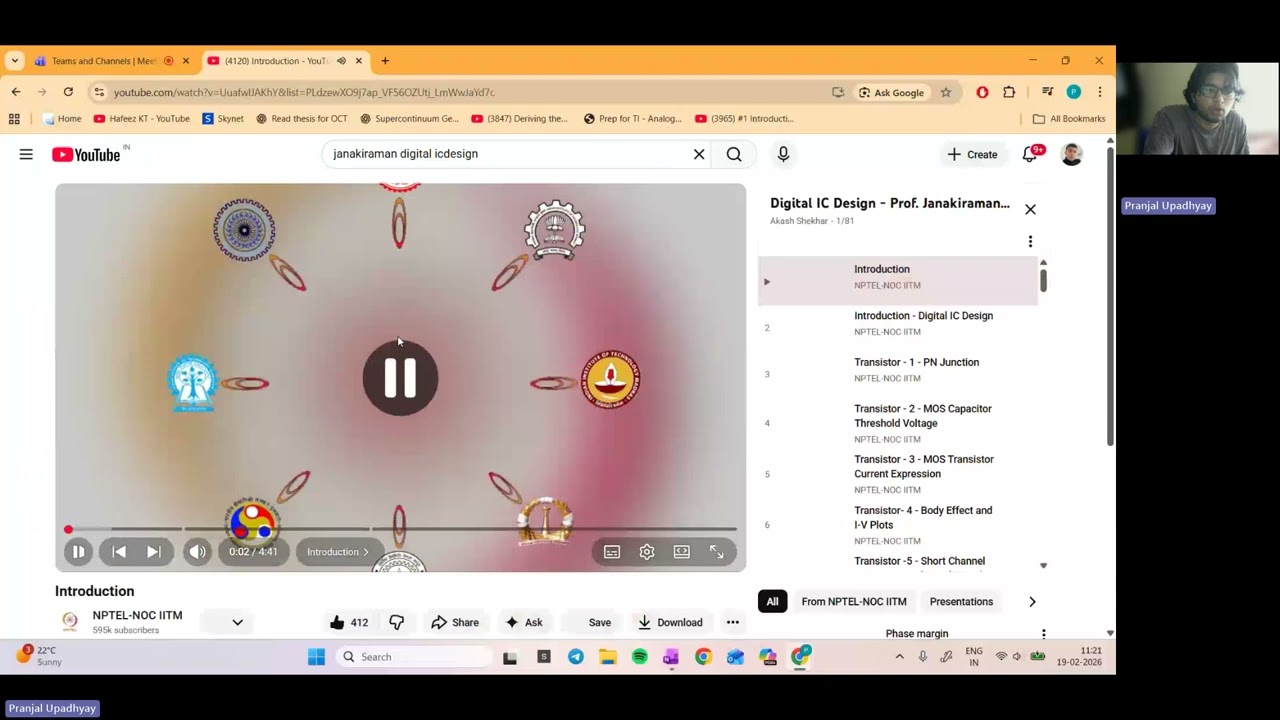Open more actions below the video
Screen dimensions: 1280x720
coord(733,622)
